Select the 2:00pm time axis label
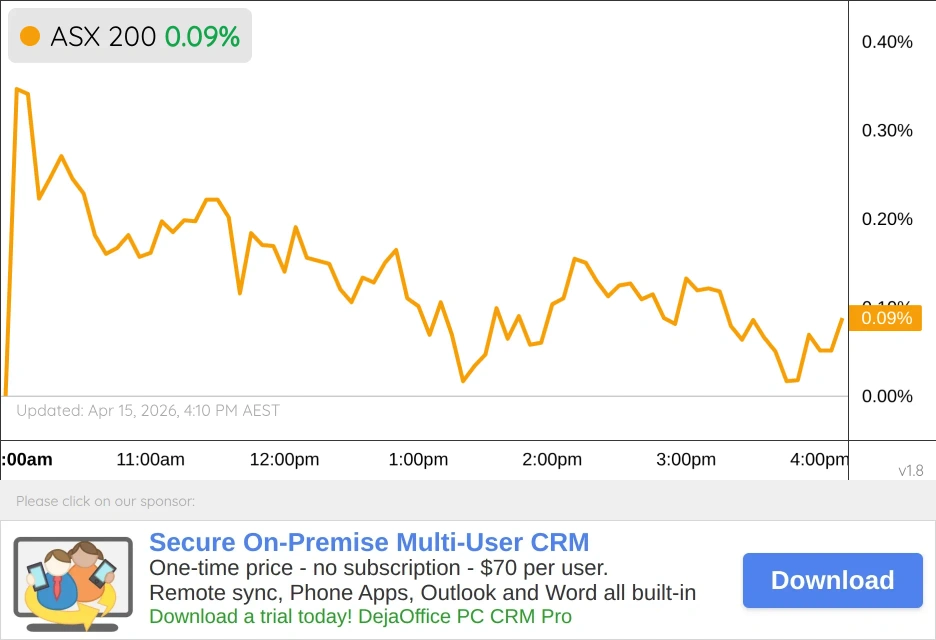 pos(551,460)
